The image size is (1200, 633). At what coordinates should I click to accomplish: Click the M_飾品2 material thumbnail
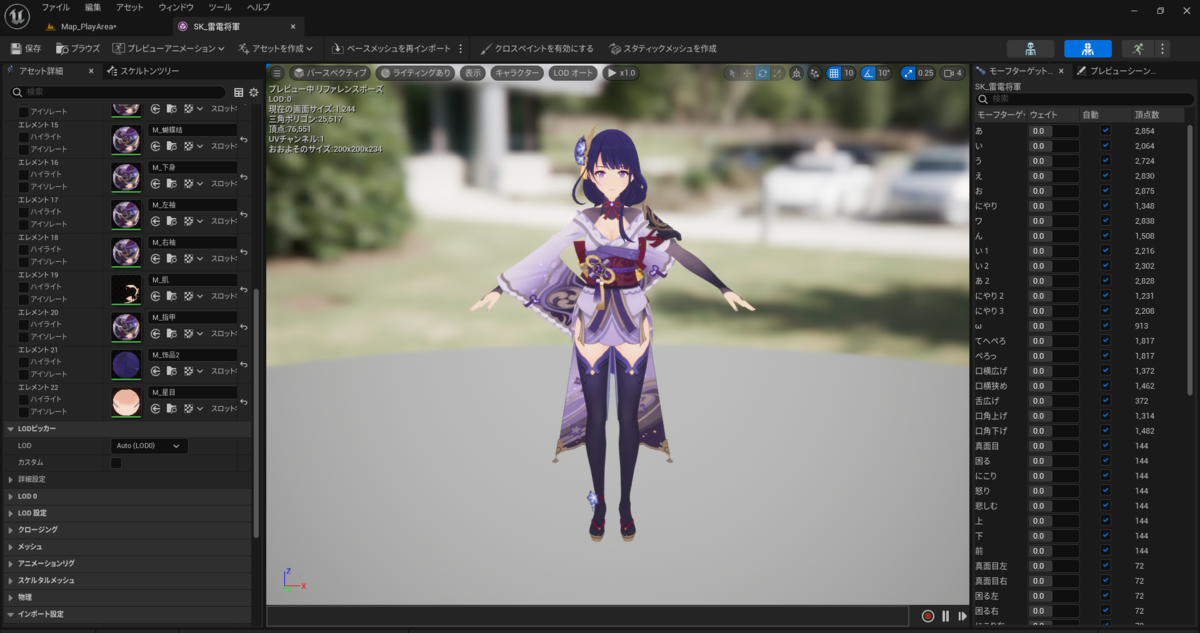126,365
